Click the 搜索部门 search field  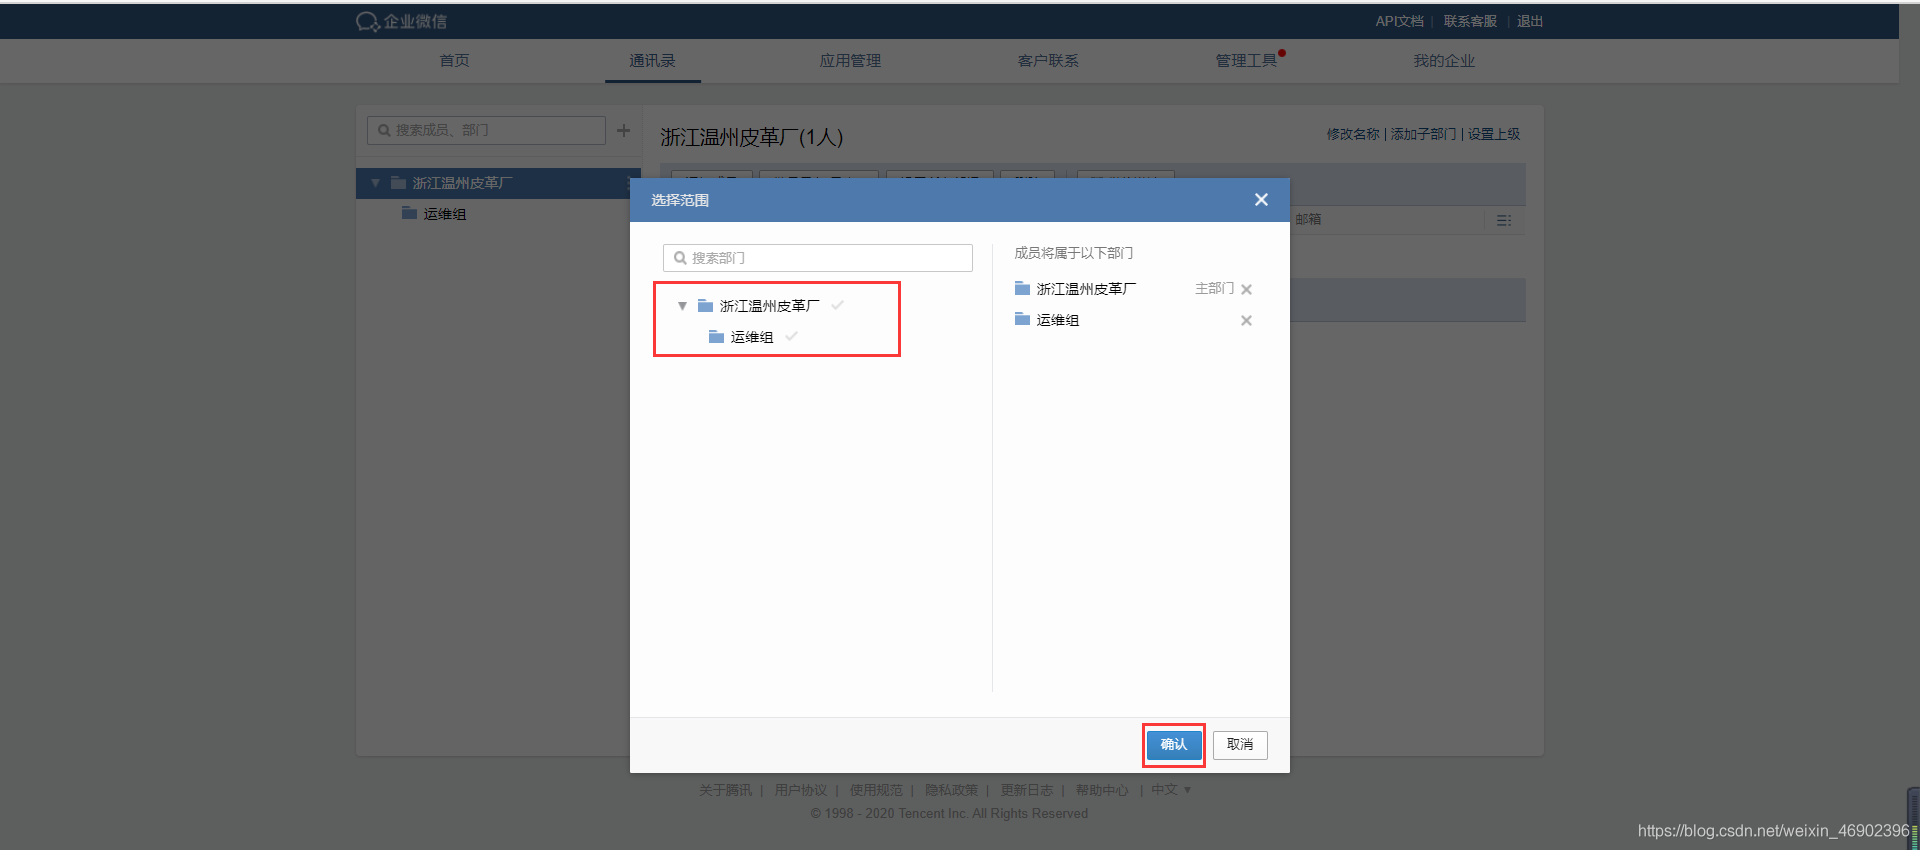pos(817,258)
